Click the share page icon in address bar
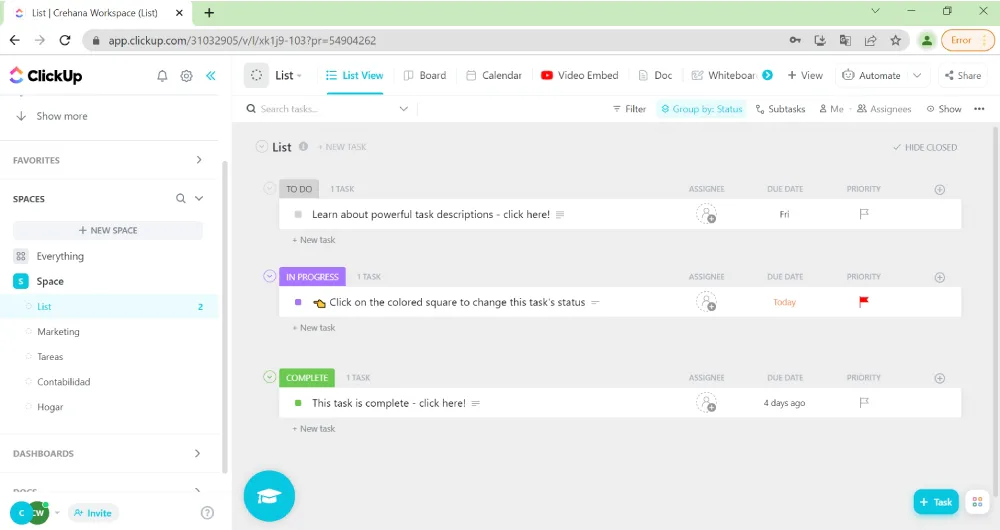The width and height of the screenshot is (1000, 530). pos(870,40)
